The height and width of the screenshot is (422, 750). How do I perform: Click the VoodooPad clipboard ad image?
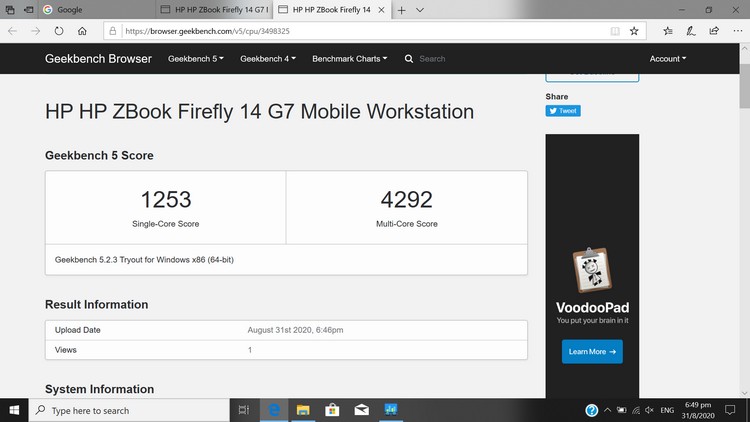pos(592,270)
